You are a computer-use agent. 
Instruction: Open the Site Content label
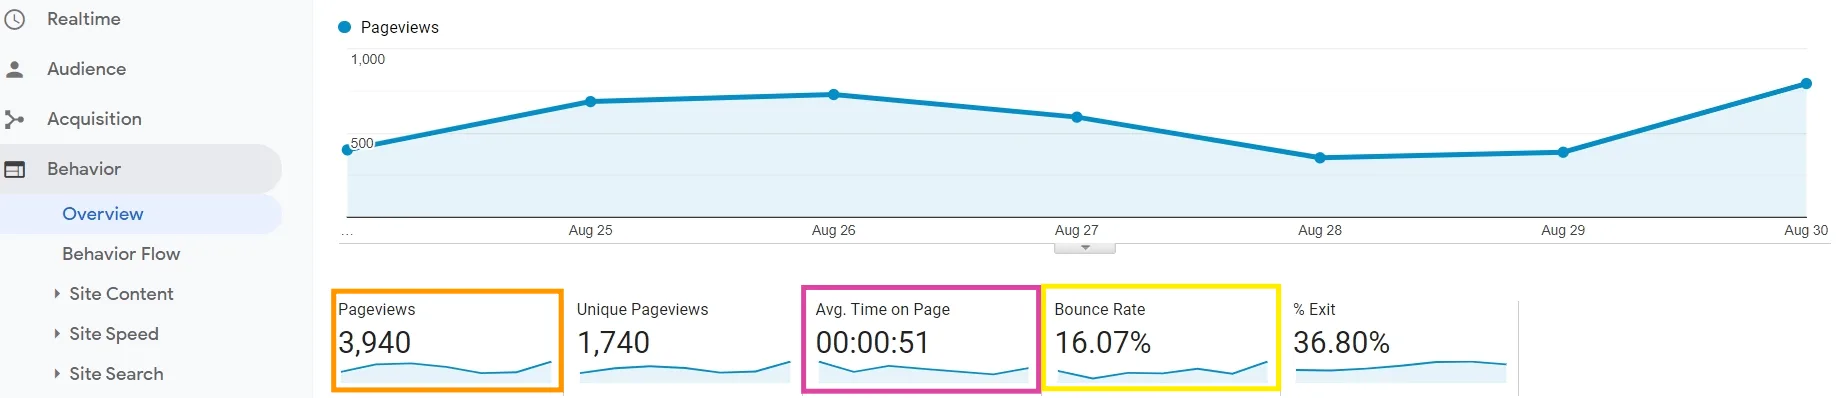[121, 294]
